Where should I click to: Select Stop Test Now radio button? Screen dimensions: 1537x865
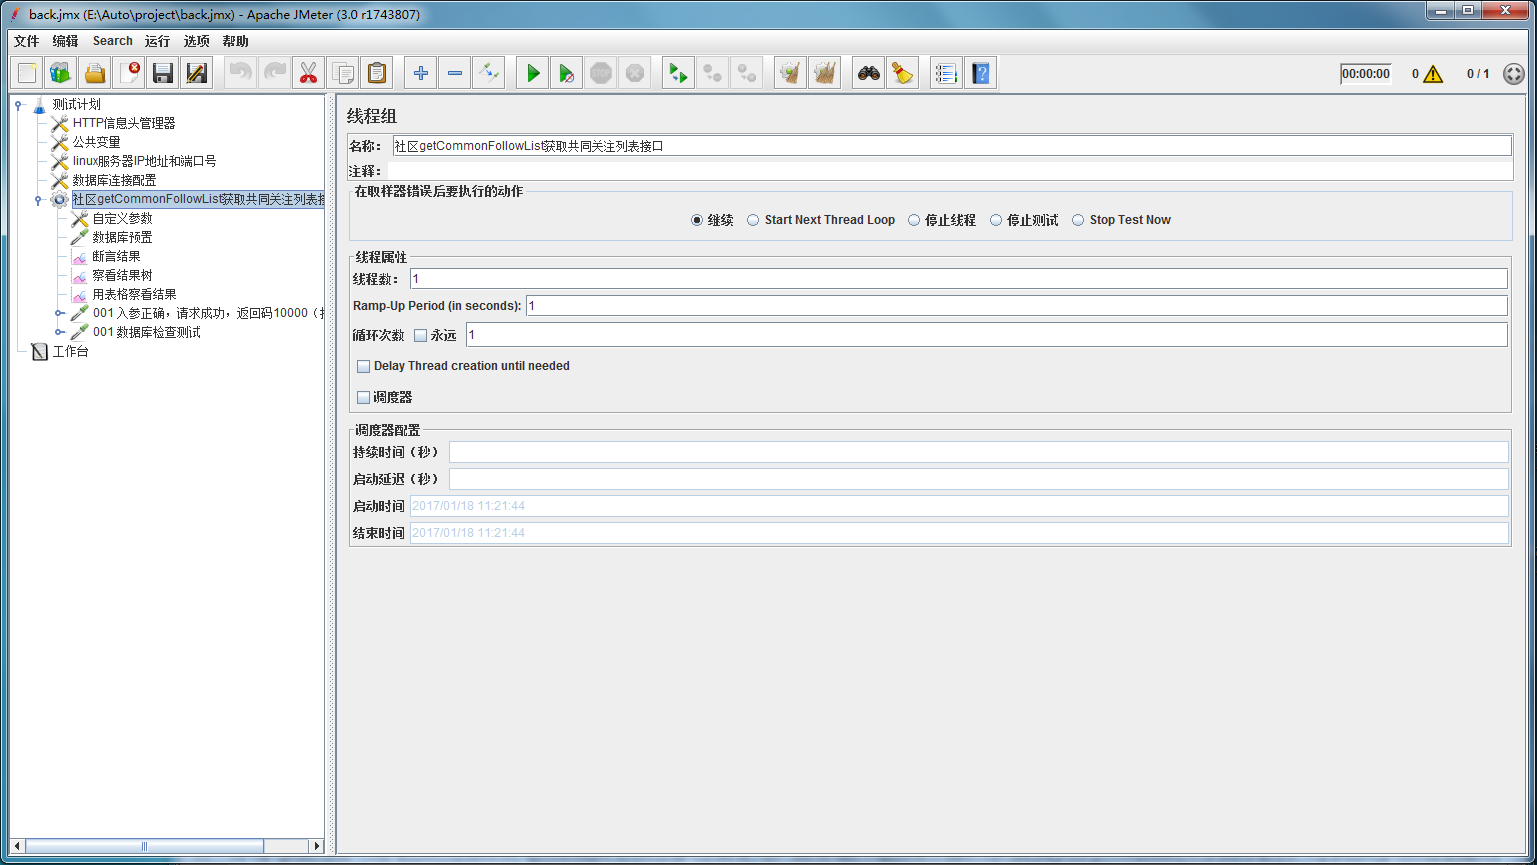pos(1078,220)
